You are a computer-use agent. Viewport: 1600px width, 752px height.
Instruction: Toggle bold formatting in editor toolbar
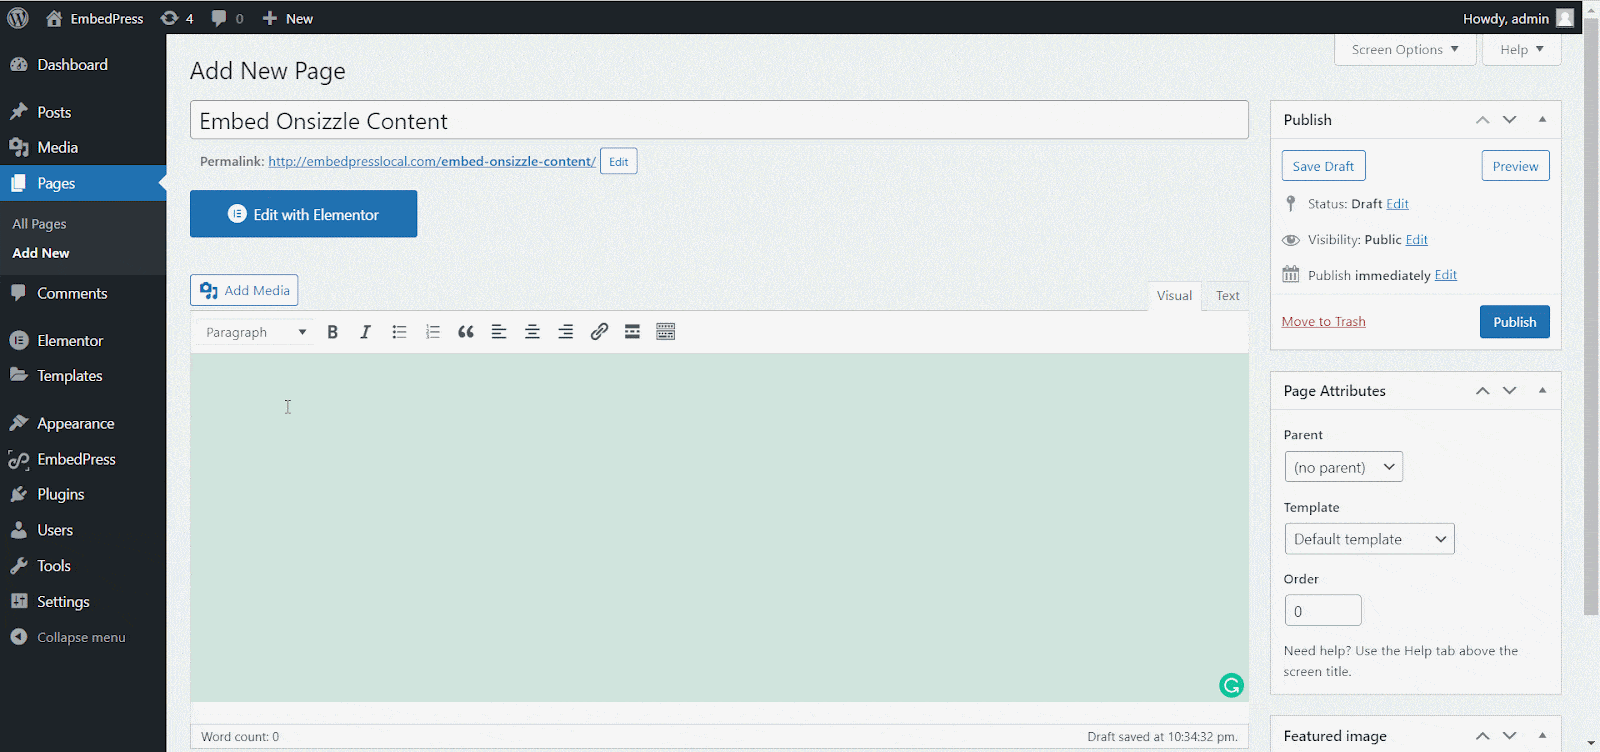click(x=333, y=332)
